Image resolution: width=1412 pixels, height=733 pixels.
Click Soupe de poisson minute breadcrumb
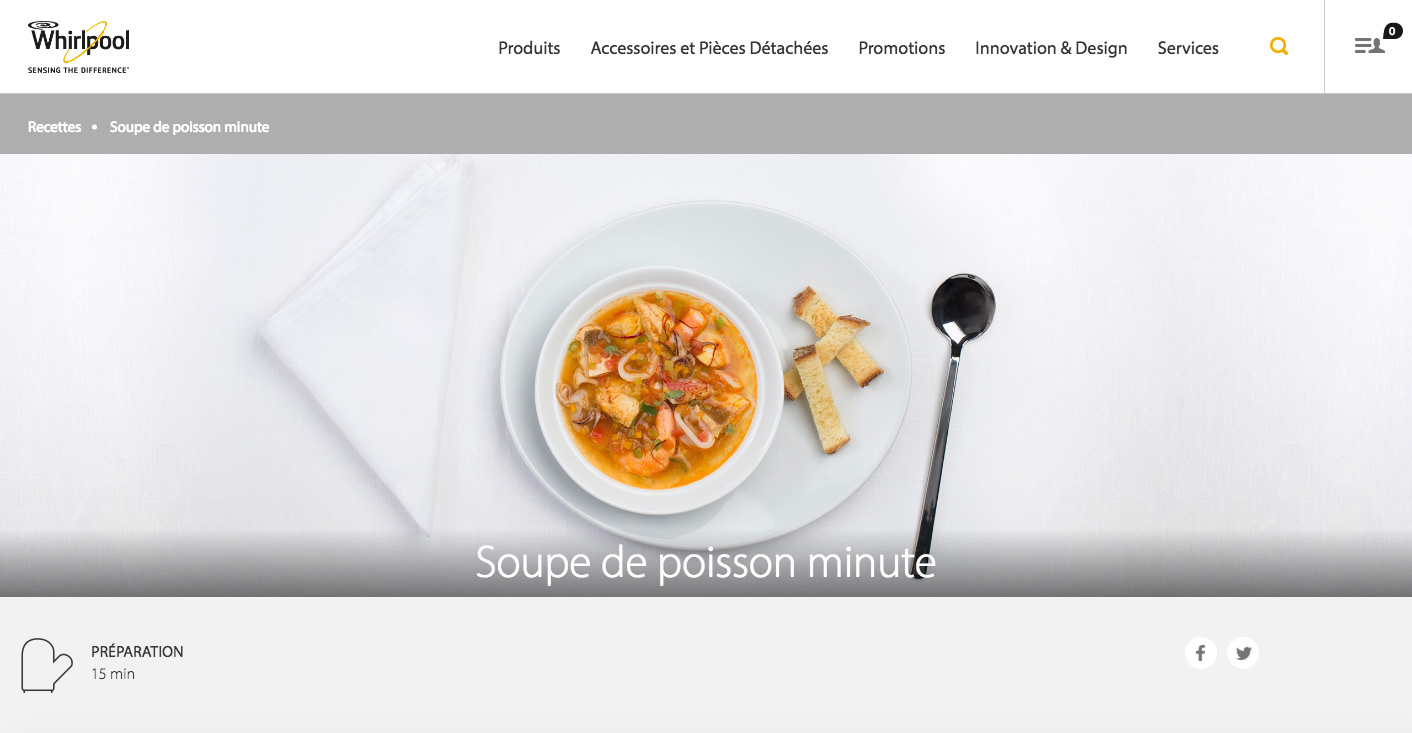[x=189, y=127]
